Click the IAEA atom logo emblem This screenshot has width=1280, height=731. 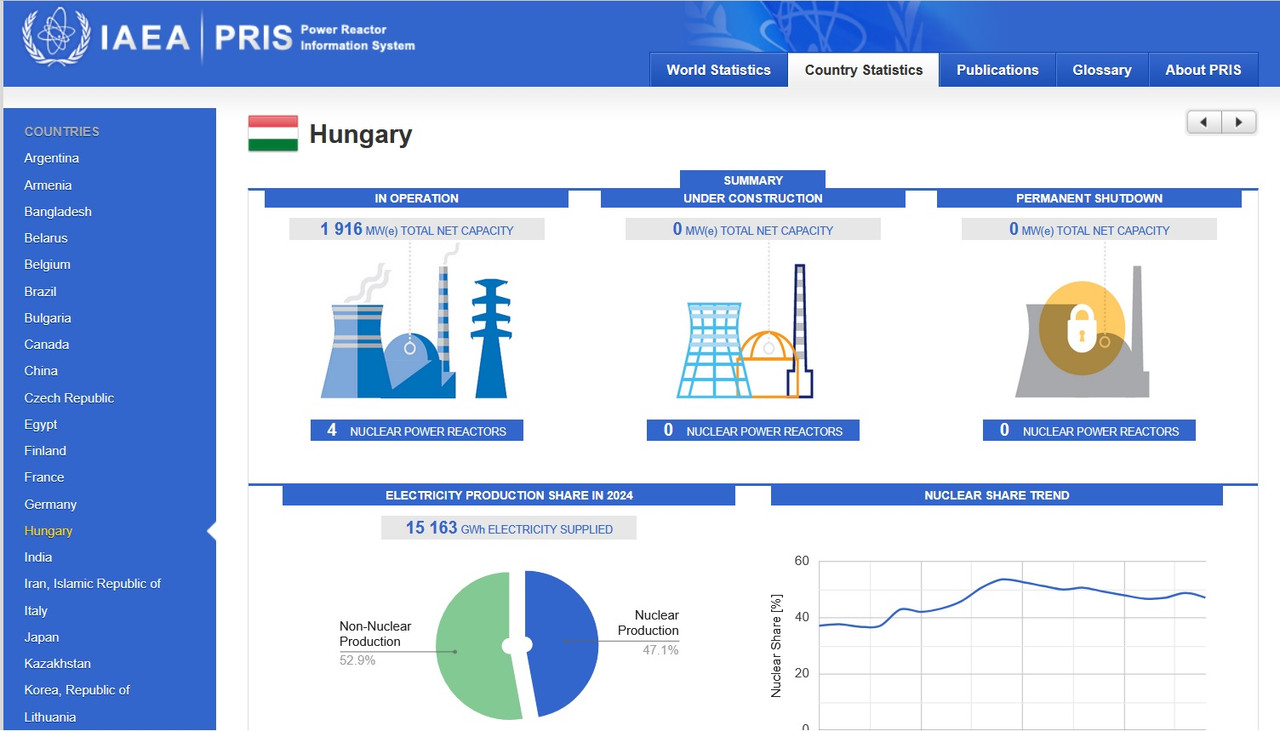coord(56,37)
